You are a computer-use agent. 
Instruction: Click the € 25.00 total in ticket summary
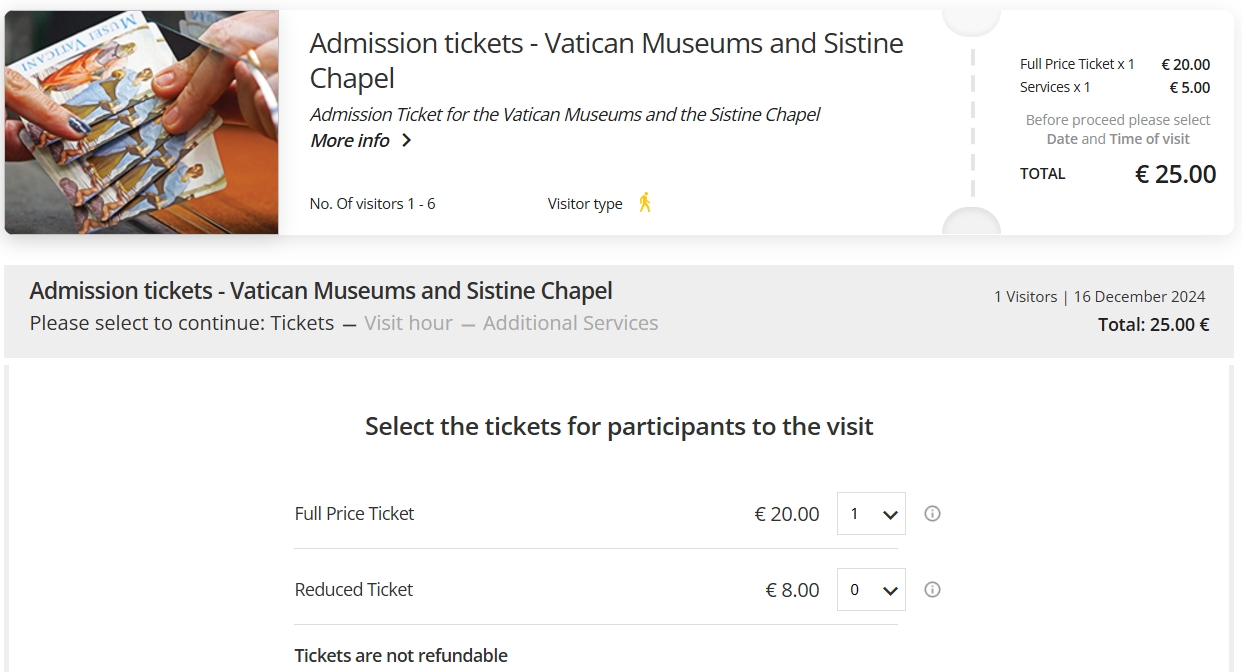pyautogui.click(x=1175, y=174)
